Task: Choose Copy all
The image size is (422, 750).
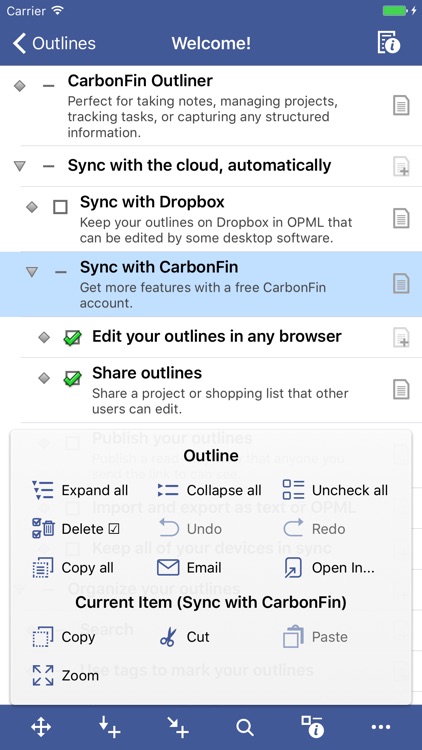Action: (x=73, y=568)
